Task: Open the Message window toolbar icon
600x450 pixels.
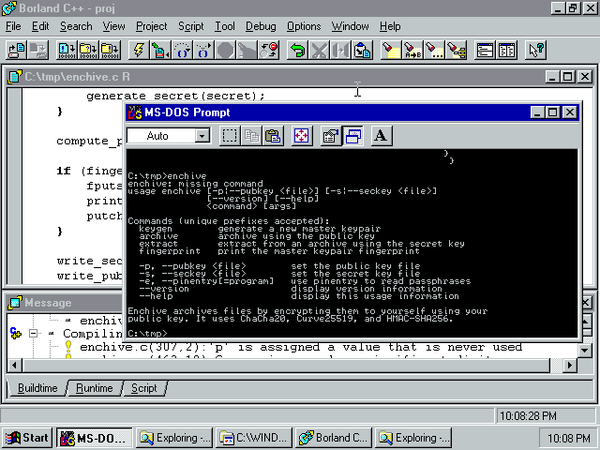Action: (x=507, y=50)
